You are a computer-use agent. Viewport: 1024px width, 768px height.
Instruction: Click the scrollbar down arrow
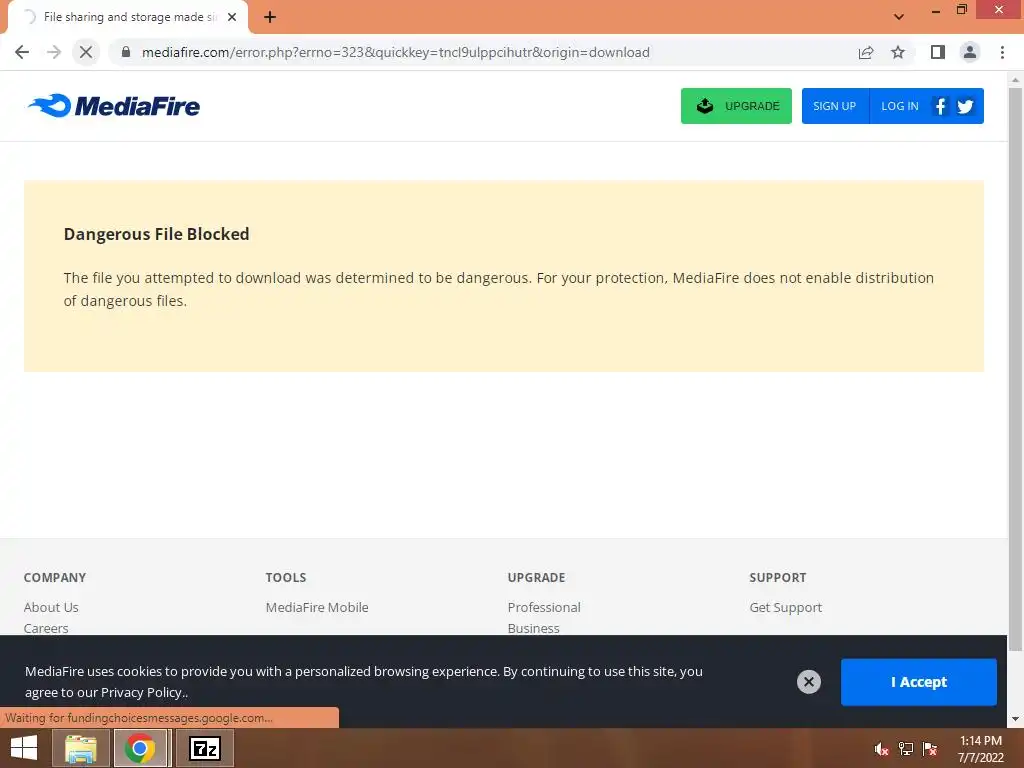click(x=1015, y=719)
